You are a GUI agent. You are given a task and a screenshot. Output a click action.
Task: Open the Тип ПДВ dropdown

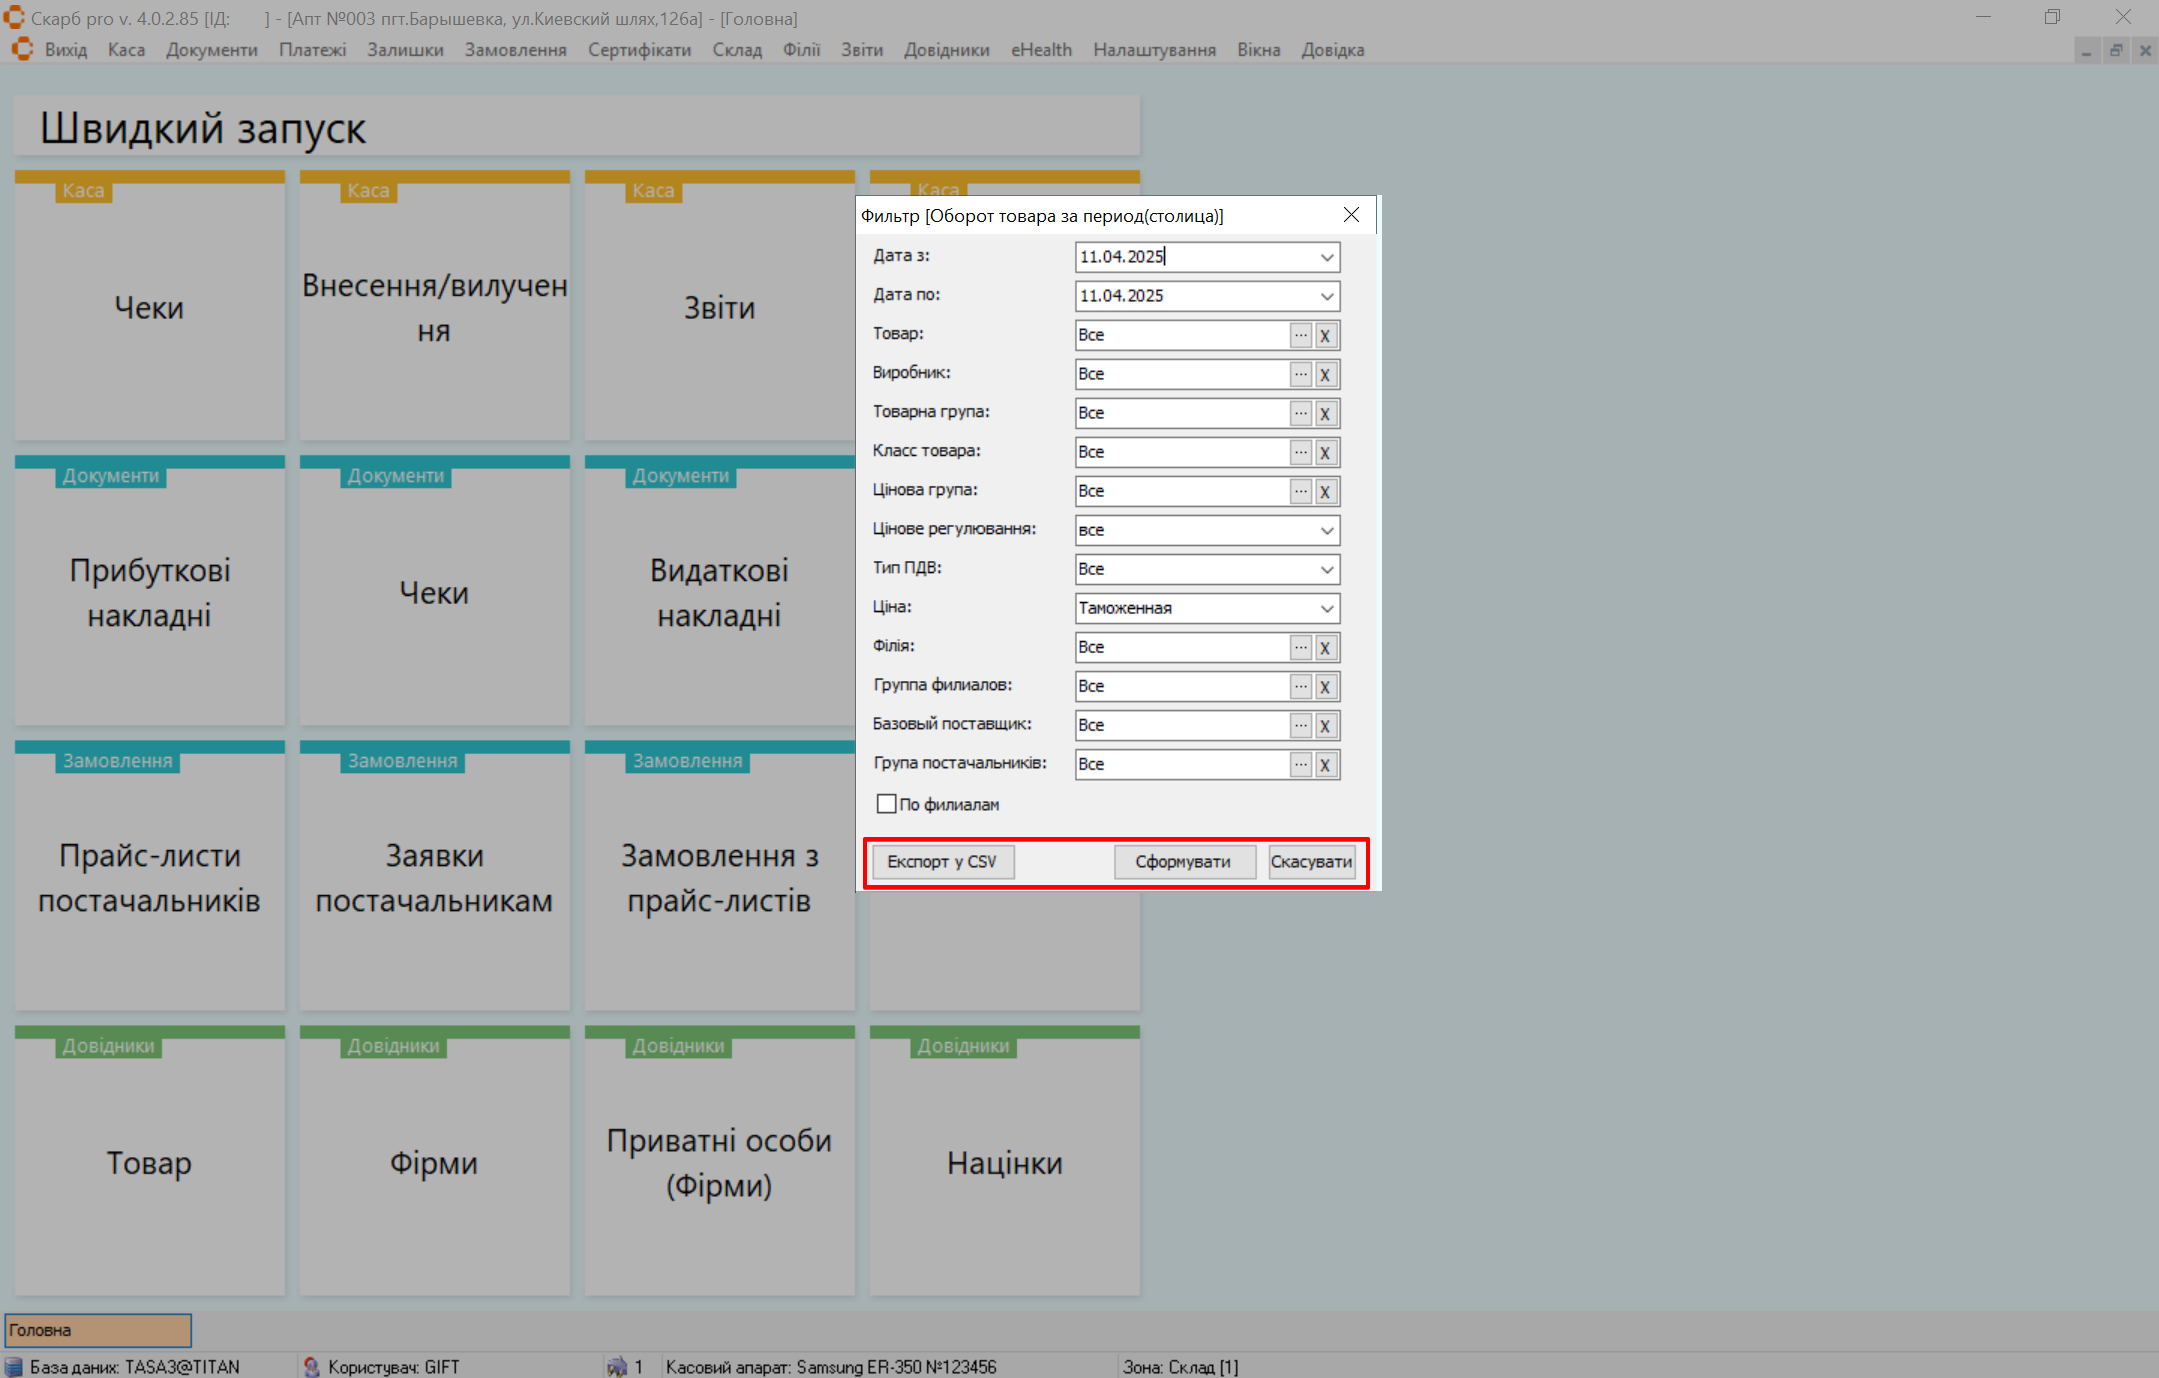[x=1326, y=569]
